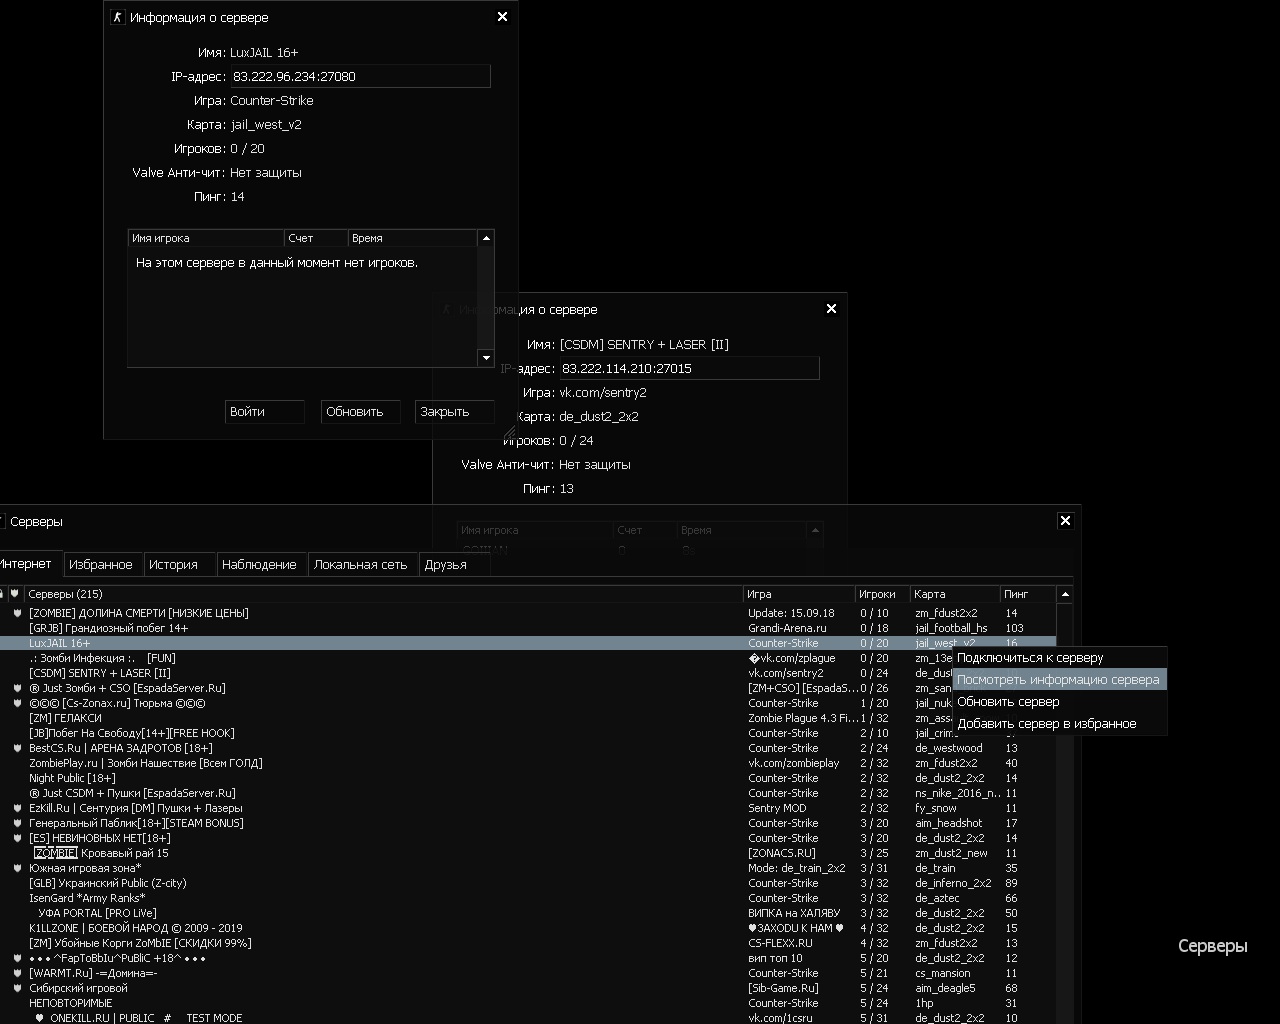Click the Counter-Strike icon in LuxJAIL info dialog title
1280x1024 pixels.
click(117, 17)
